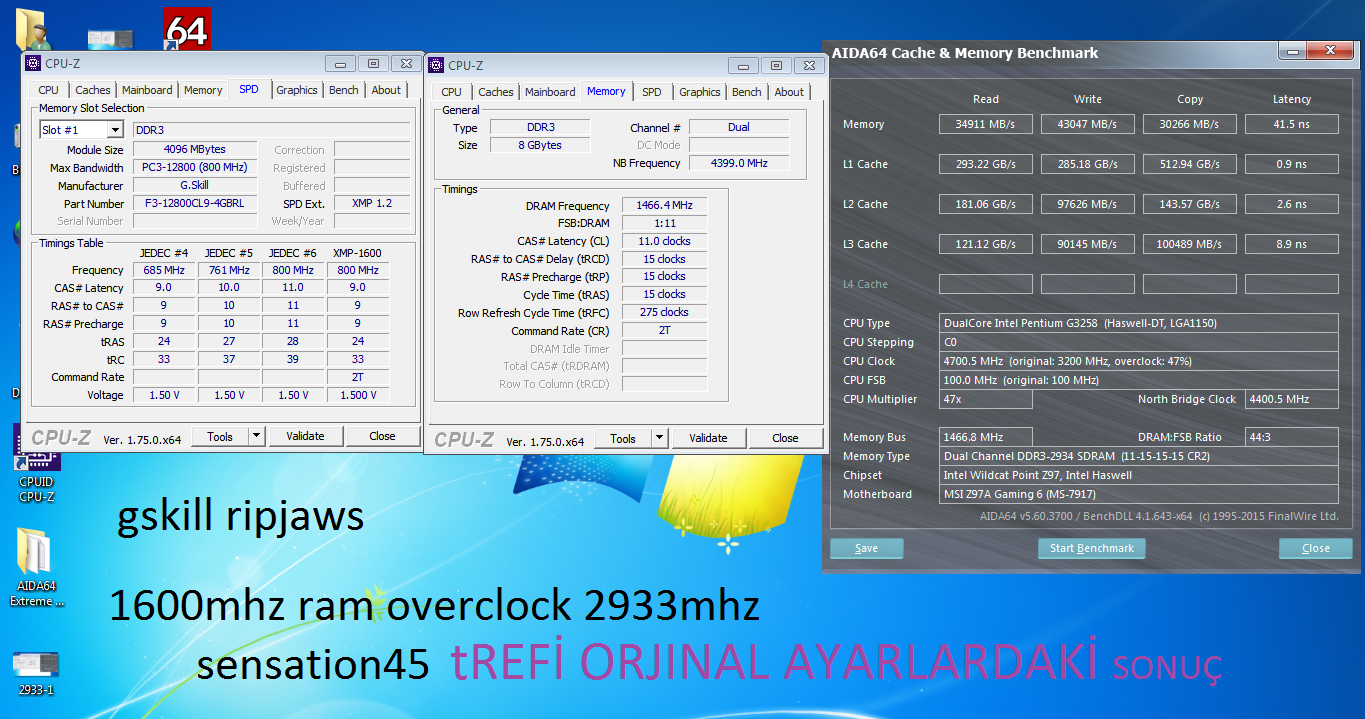Select the active SPD tab in SPD window
This screenshot has width=1365, height=719.
coord(249,89)
